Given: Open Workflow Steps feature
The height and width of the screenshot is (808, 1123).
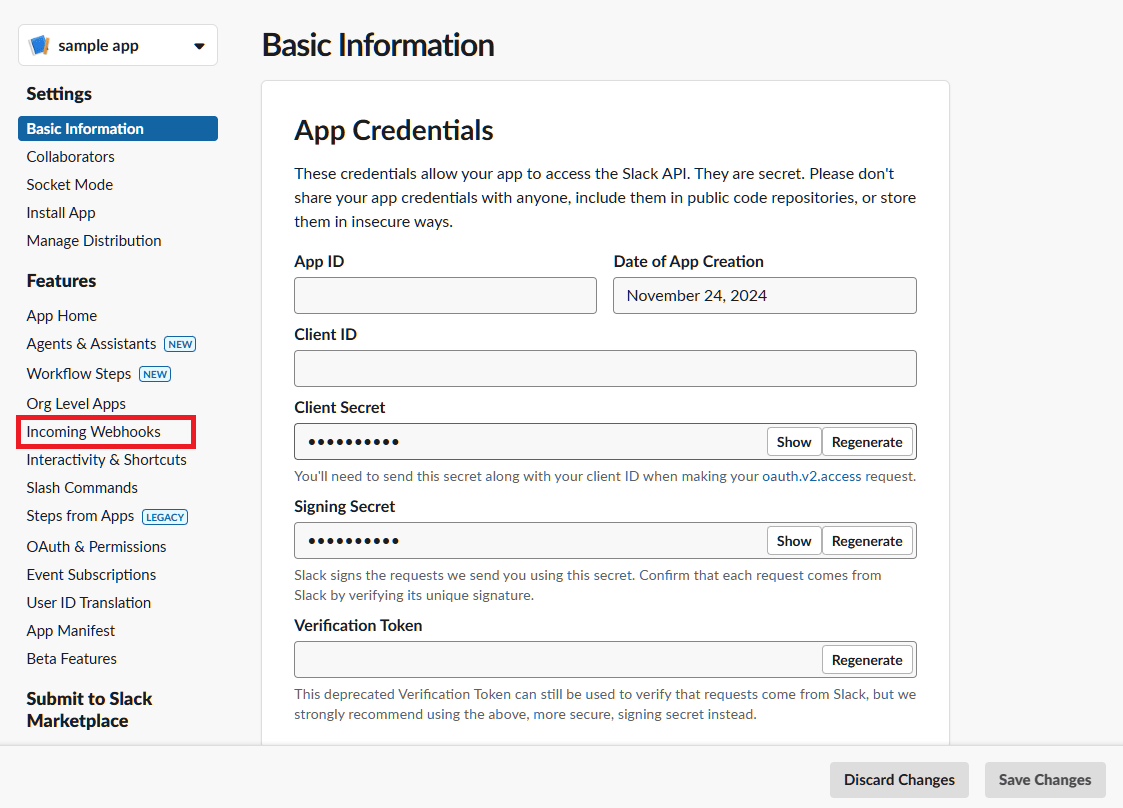Looking at the screenshot, I should (79, 374).
